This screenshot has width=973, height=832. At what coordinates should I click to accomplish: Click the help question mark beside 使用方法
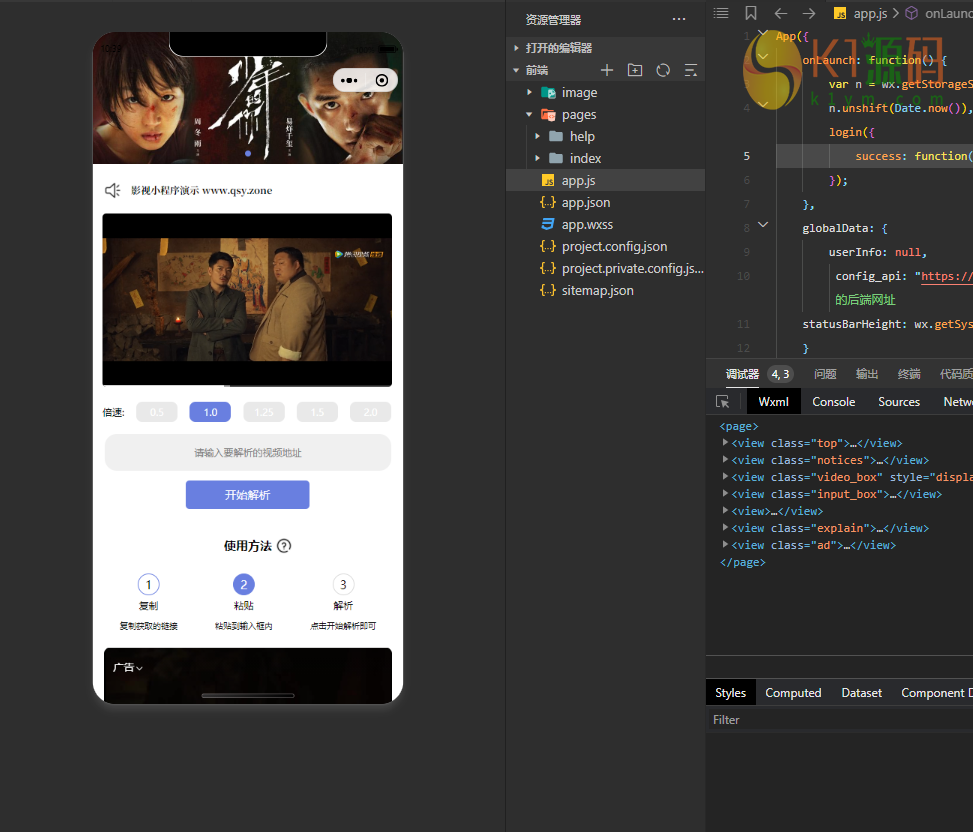(284, 546)
